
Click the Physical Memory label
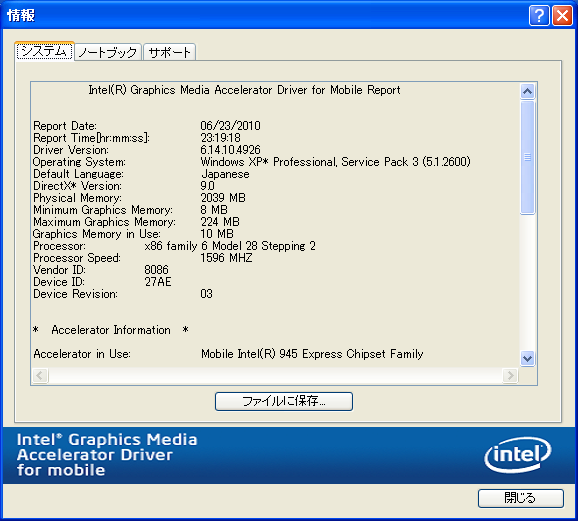[77, 198]
